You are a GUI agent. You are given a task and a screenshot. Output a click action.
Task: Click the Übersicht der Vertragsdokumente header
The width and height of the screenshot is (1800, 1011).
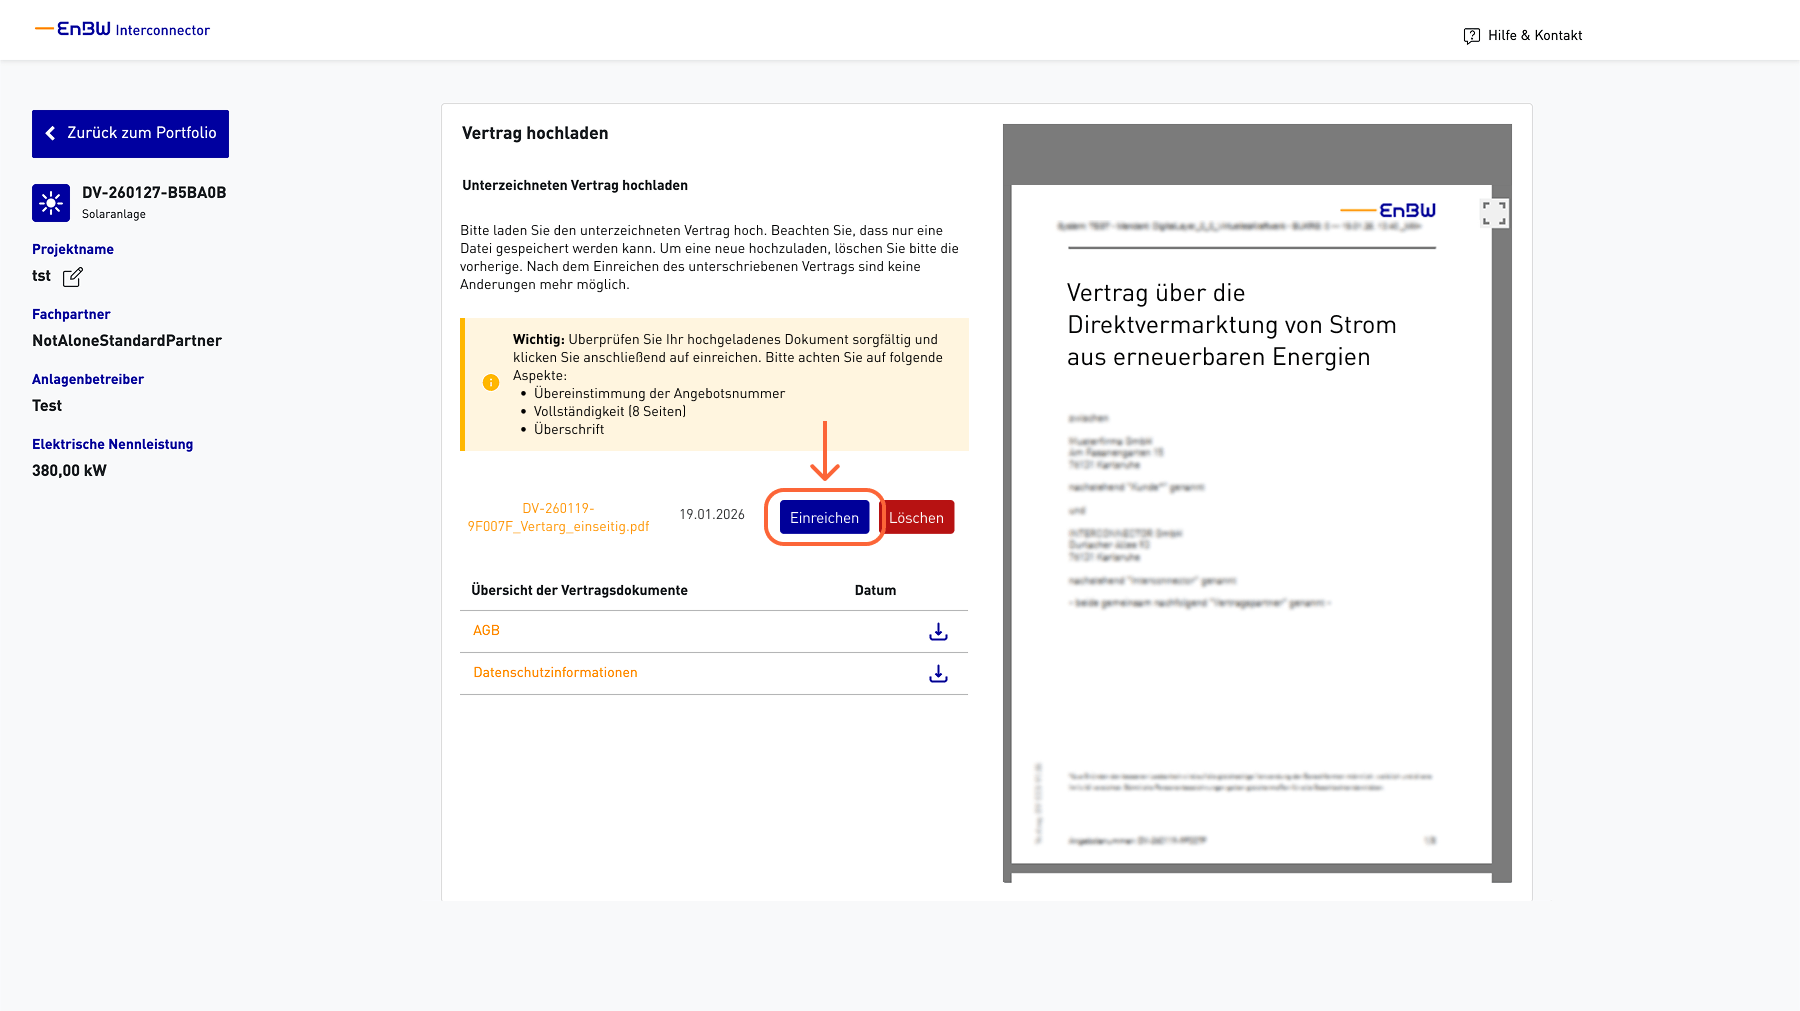point(579,590)
